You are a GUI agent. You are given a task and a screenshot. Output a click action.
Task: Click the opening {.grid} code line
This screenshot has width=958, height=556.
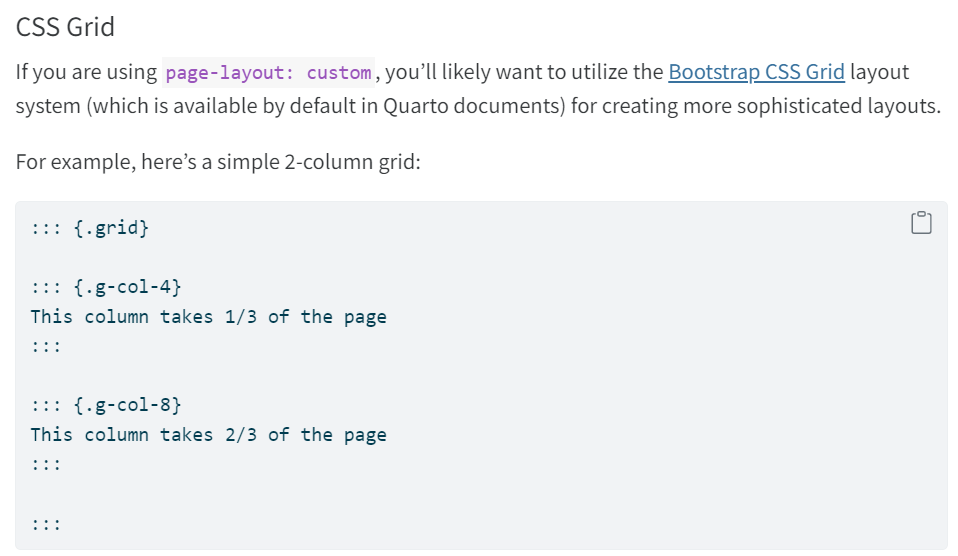(x=90, y=228)
